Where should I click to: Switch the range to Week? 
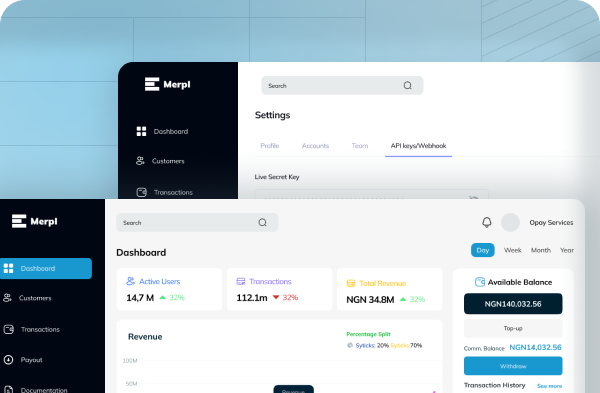point(512,250)
